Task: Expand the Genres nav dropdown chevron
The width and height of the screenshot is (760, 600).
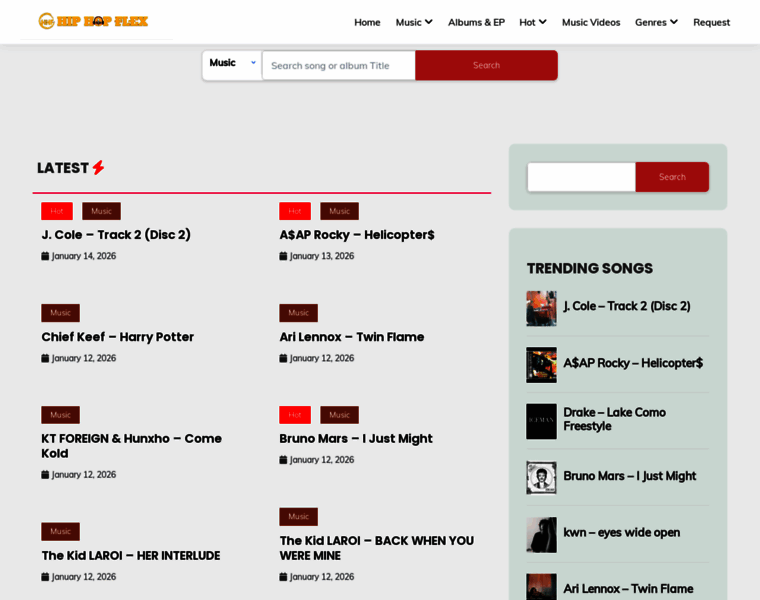Action: tap(674, 22)
